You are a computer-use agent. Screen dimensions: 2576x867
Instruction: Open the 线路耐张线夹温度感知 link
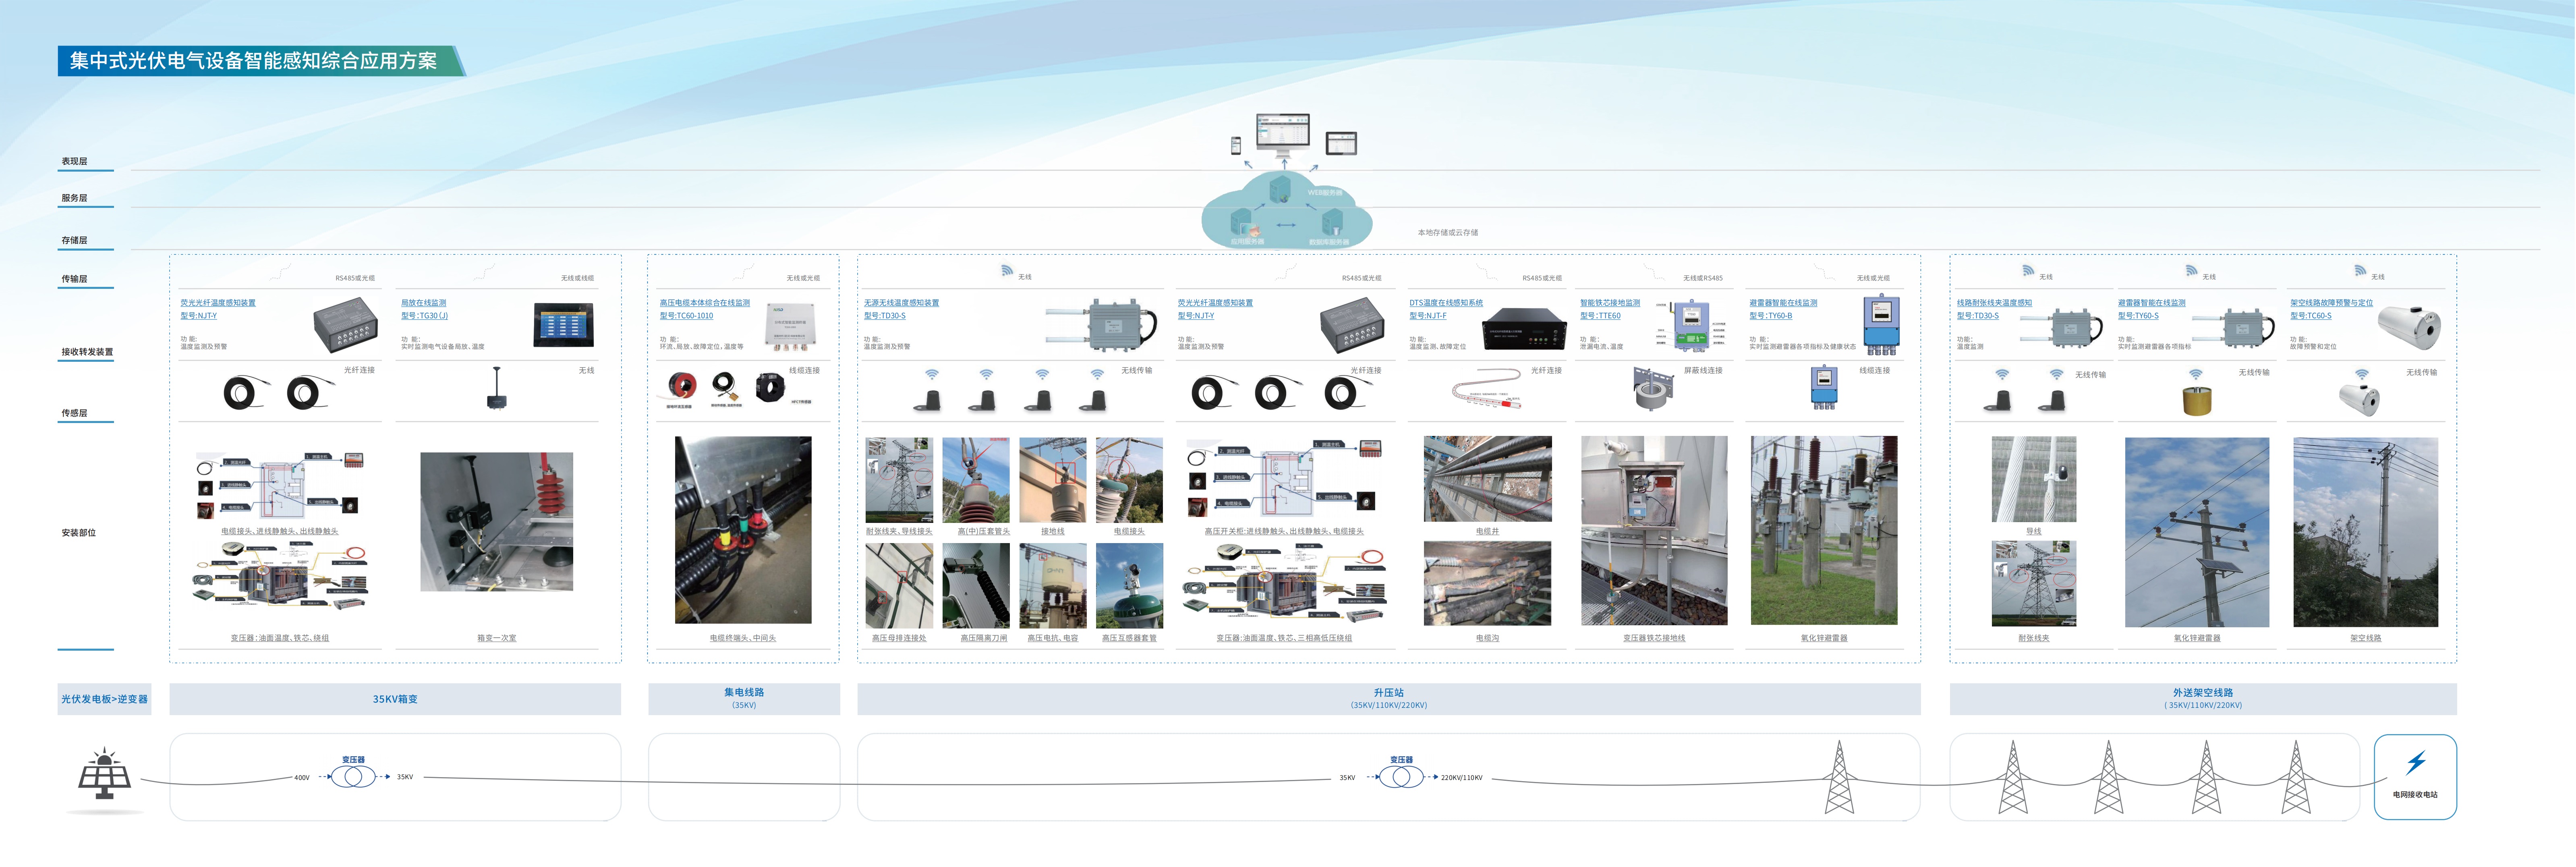tap(1994, 302)
